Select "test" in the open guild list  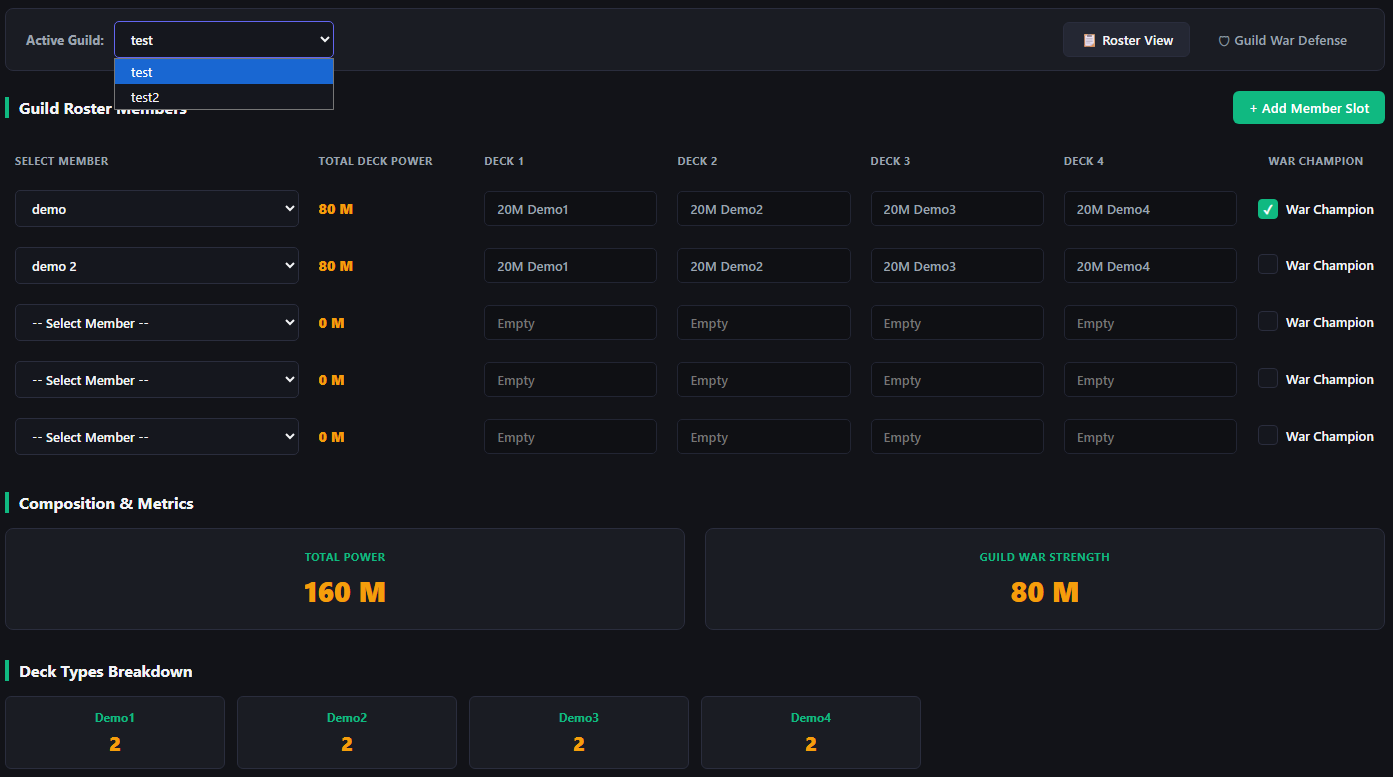tap(224, 72)
